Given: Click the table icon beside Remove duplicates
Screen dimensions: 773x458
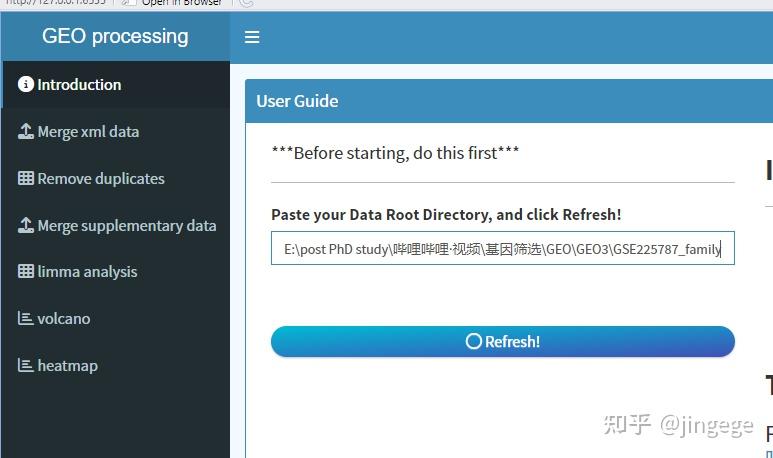Looking at the screenshot, I should [26, 179].
